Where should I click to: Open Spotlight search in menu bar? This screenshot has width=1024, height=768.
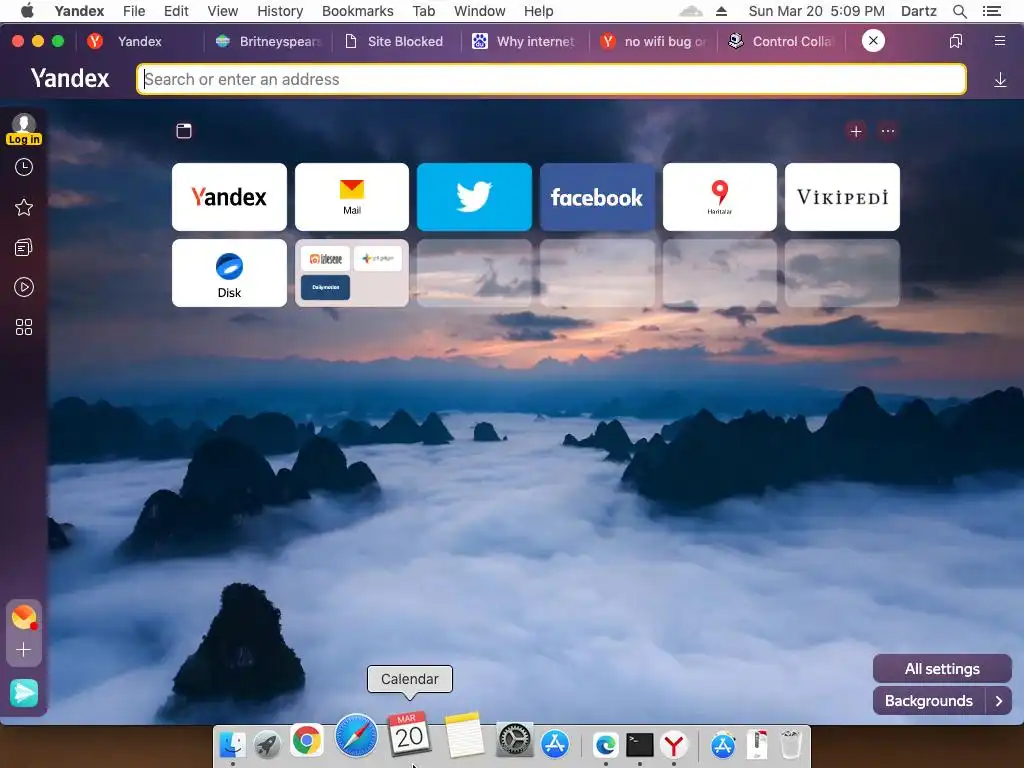[x=960, y=11]
